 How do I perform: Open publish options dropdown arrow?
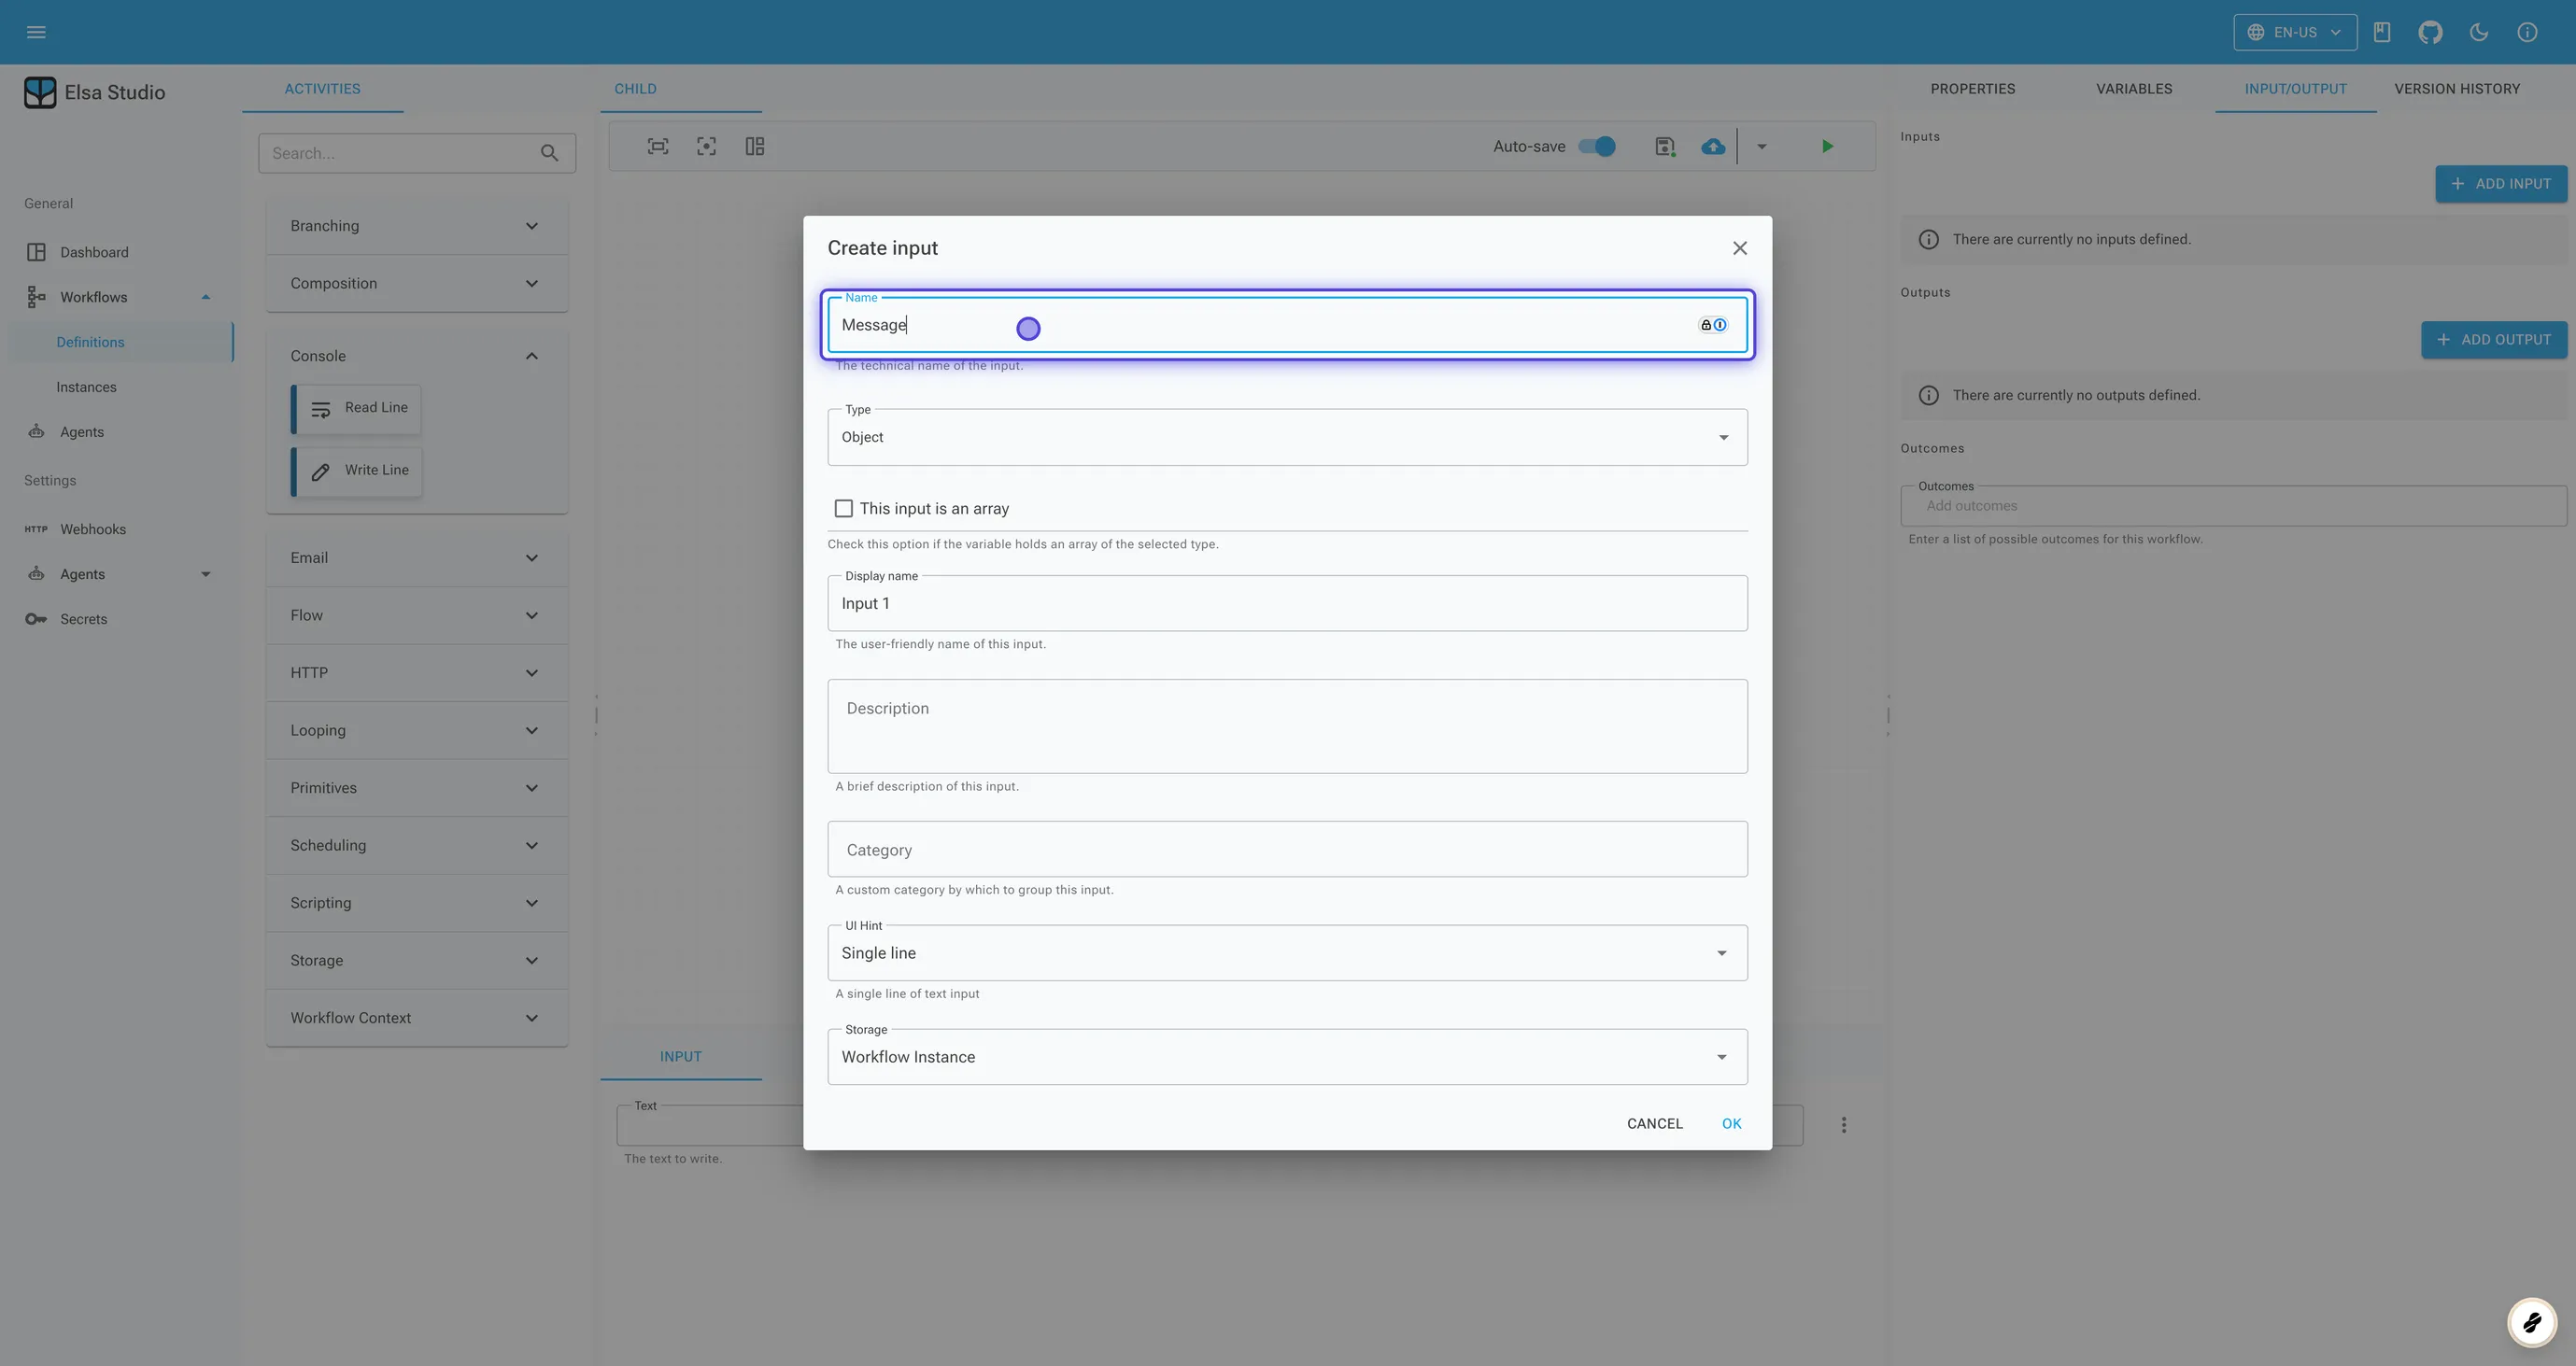pyautogui.click(x=1762, y=147)
